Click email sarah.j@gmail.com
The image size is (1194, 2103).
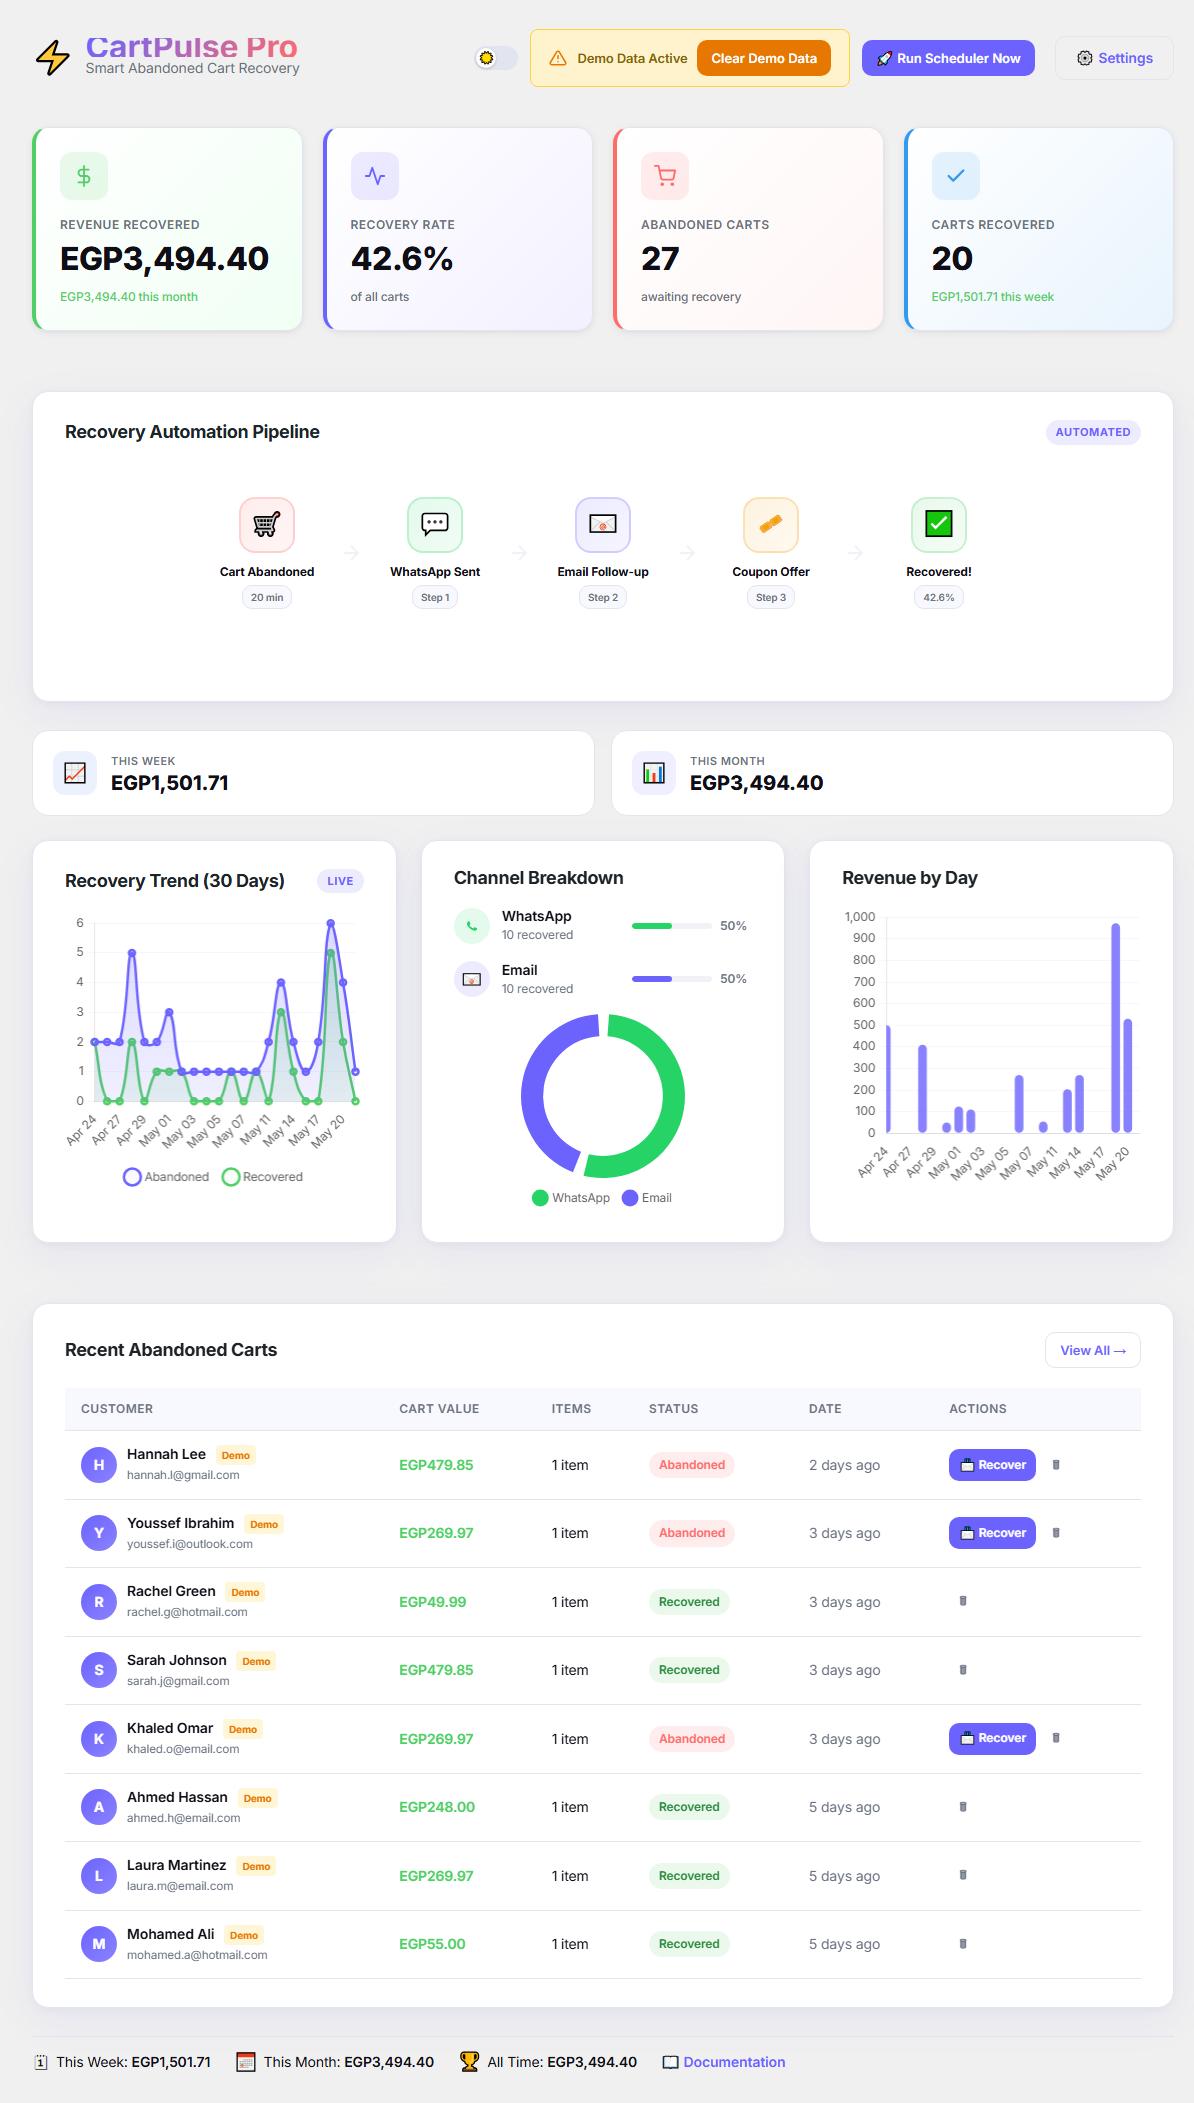click(x=178, y=1681)
